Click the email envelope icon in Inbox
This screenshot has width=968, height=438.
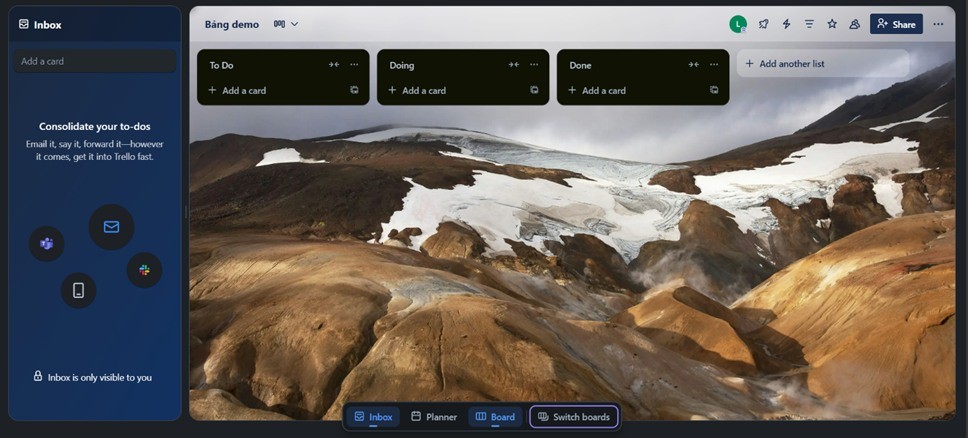(x=111, y=227)
